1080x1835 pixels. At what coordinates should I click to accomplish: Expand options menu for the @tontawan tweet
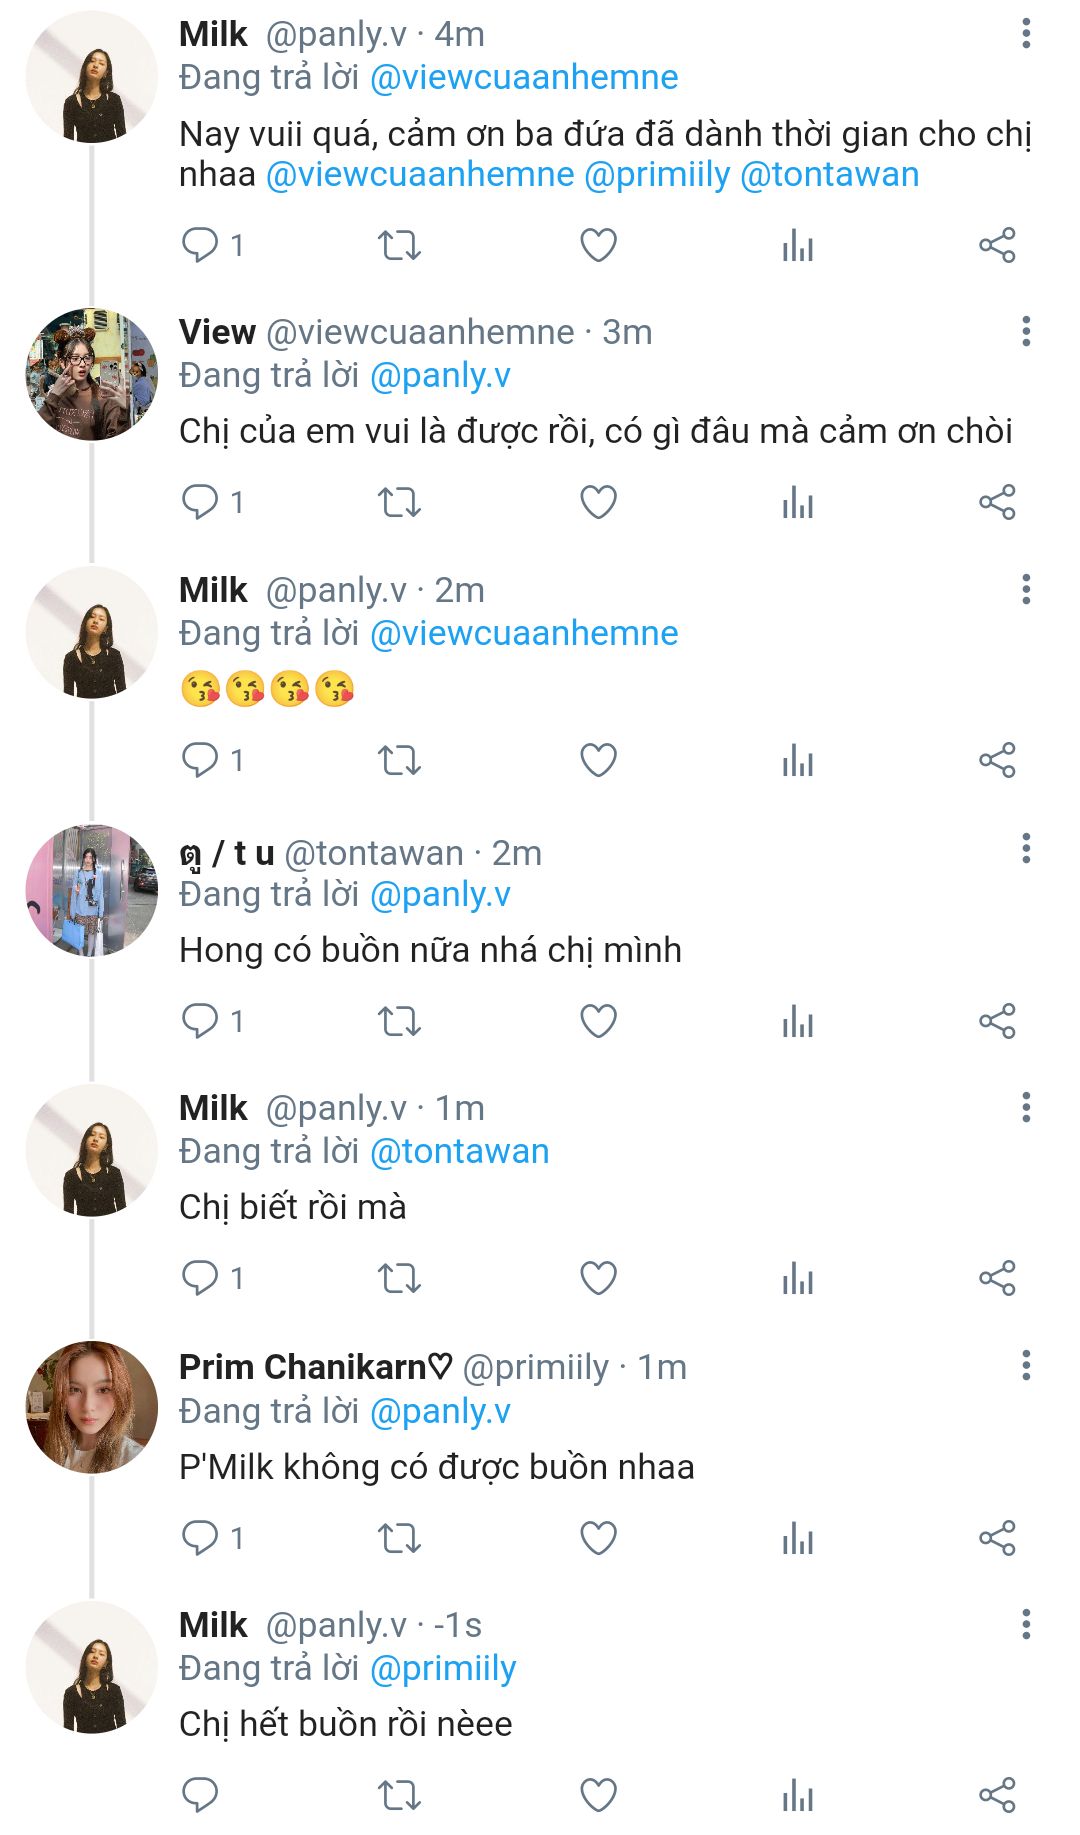tap(1026, 849)
